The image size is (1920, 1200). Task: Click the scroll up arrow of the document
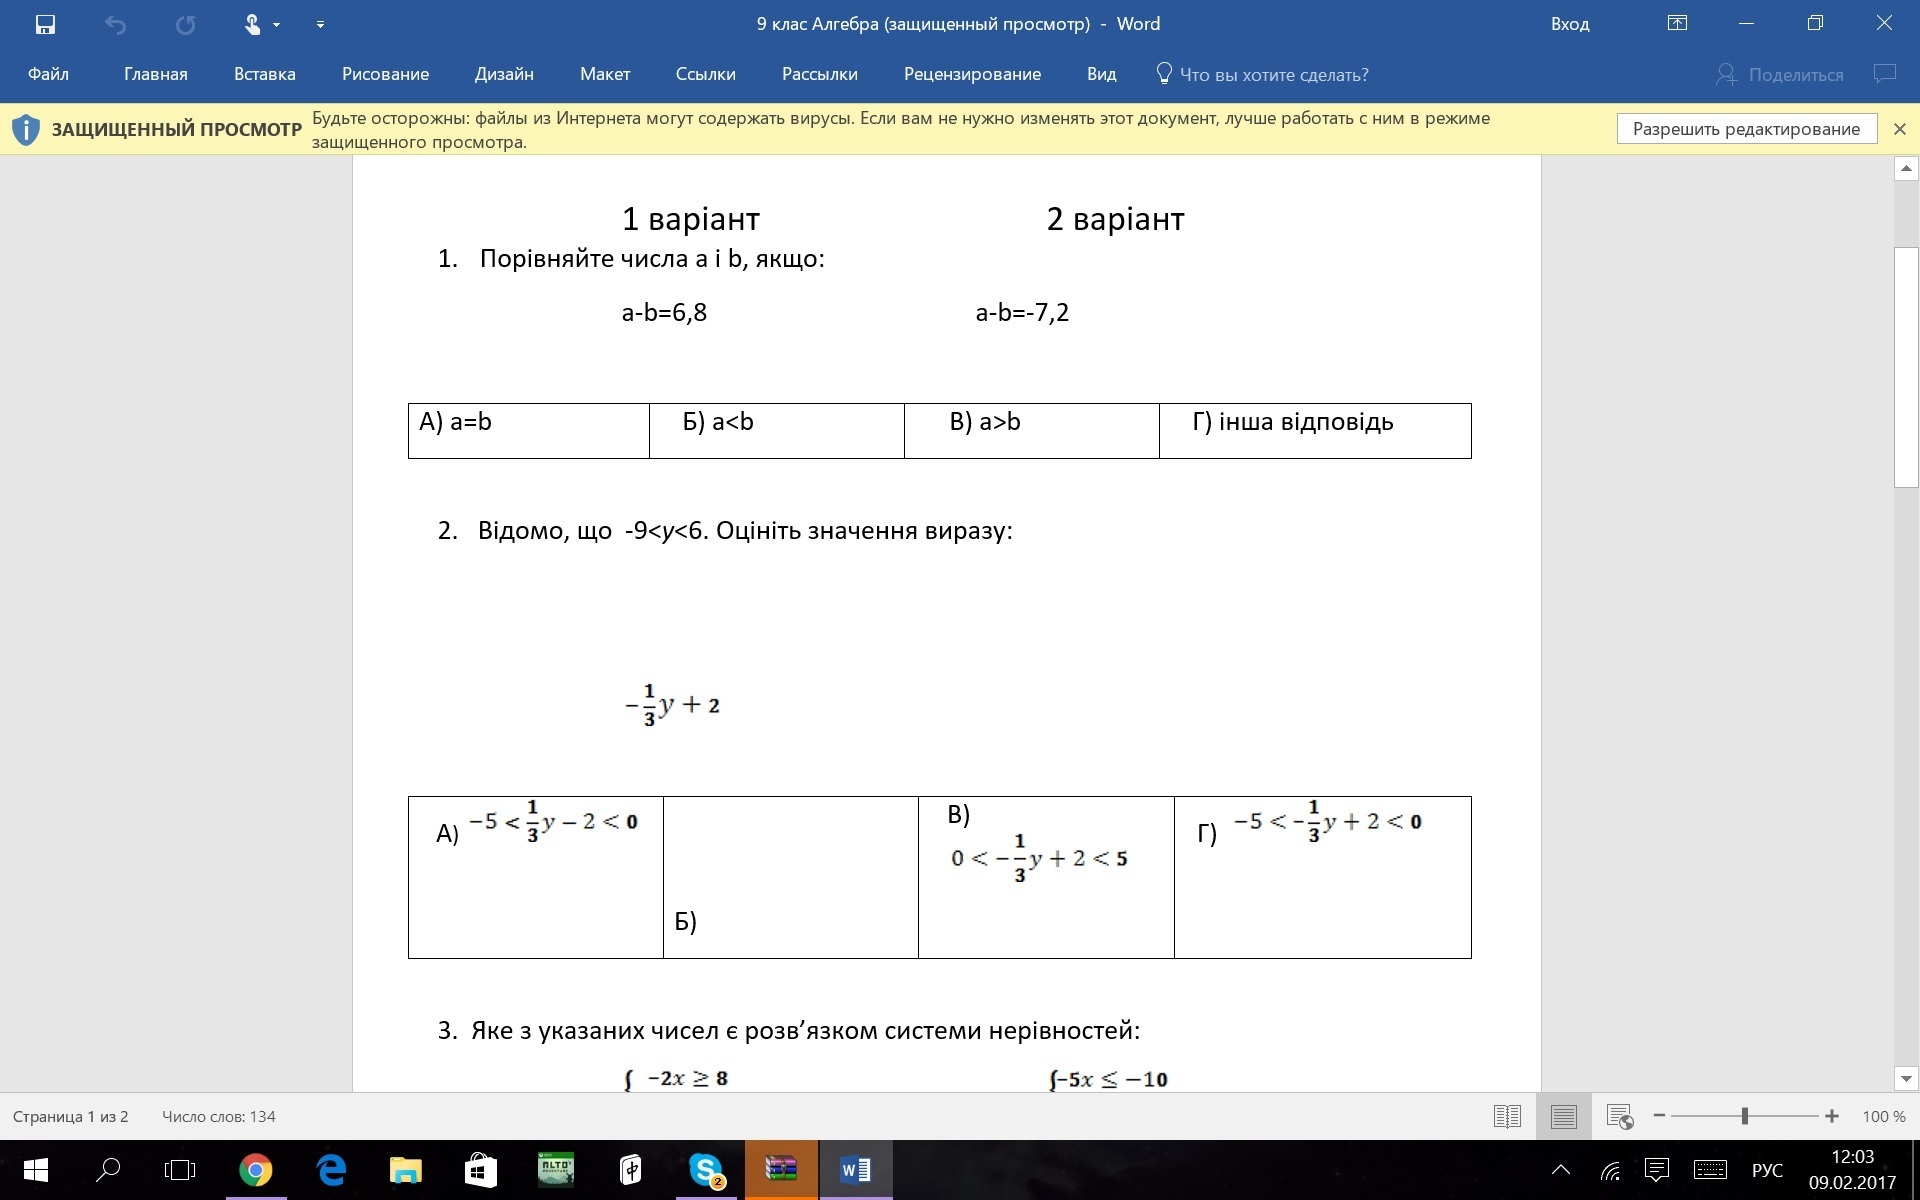pos(1906,169)
